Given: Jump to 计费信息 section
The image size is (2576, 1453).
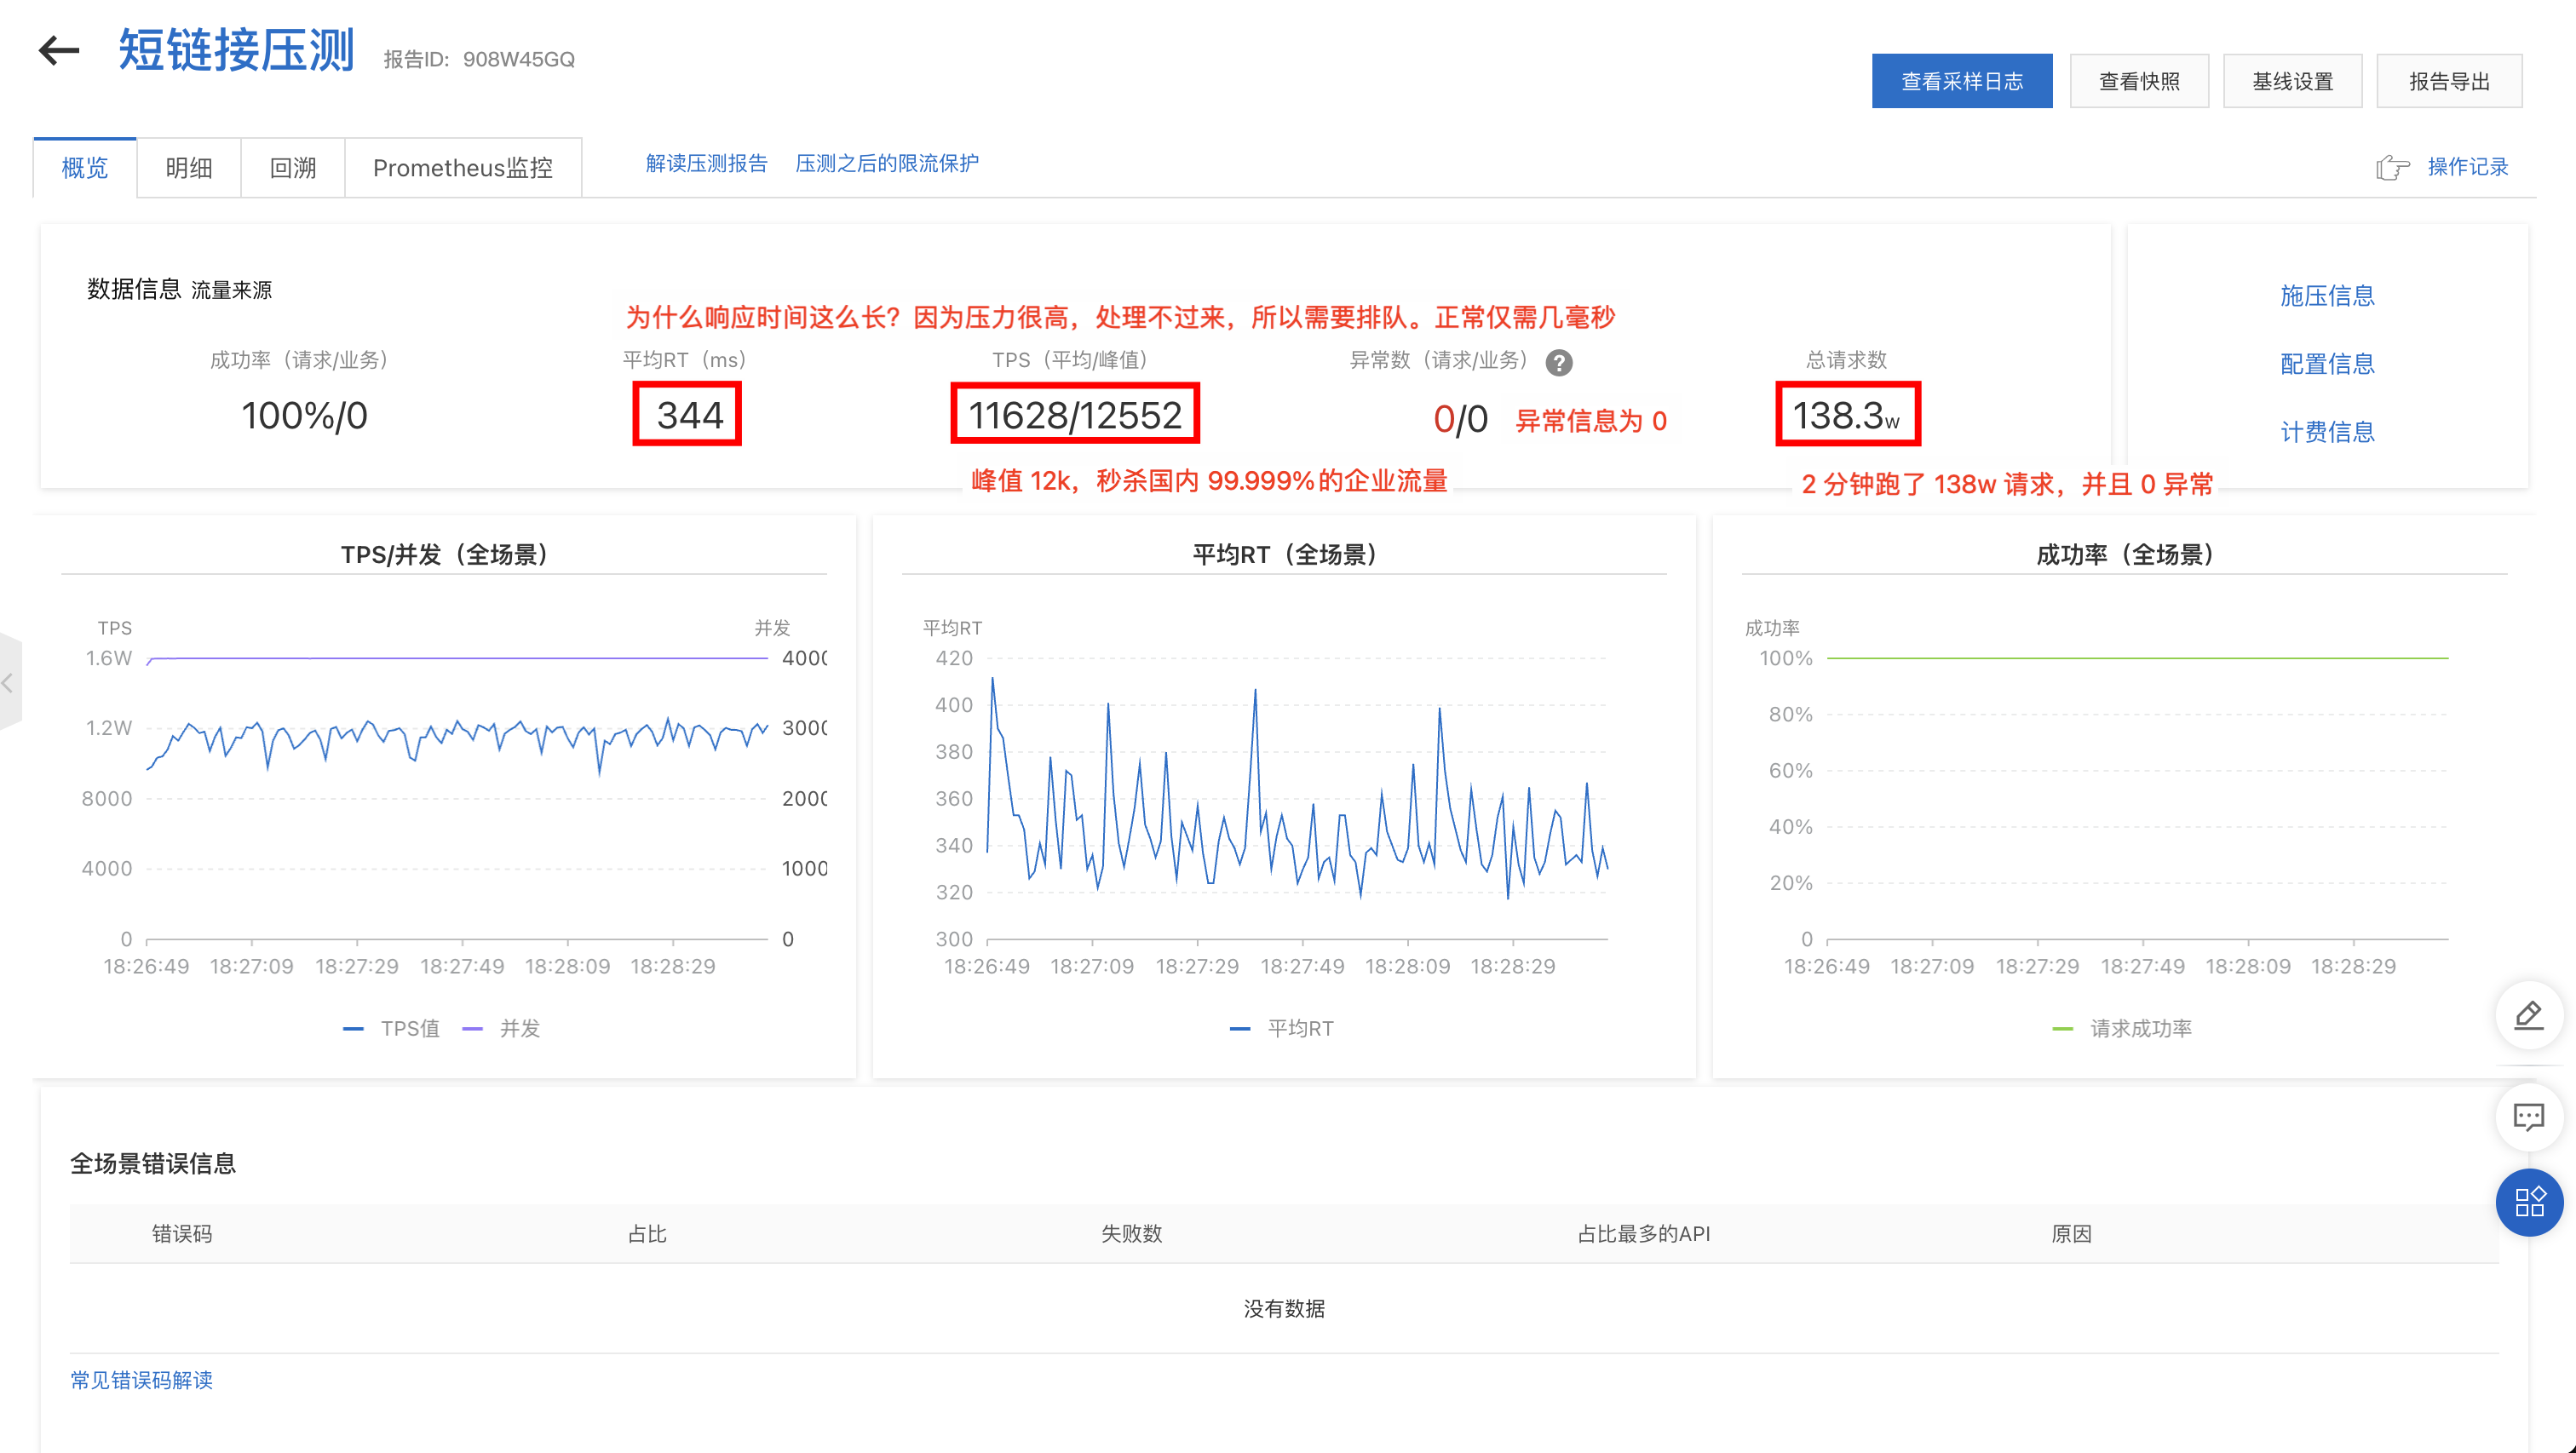Looking at the screenshot, I should coord(2327,431).
